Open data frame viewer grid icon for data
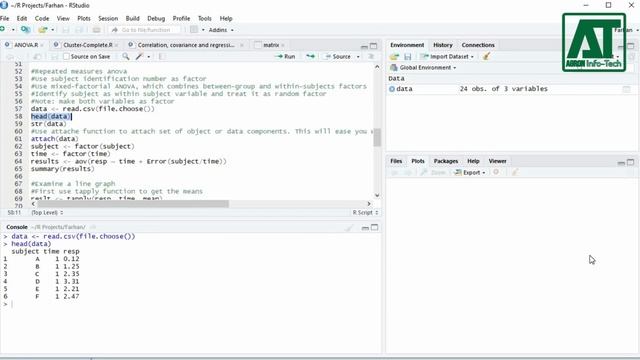 (x=626, y=89)
